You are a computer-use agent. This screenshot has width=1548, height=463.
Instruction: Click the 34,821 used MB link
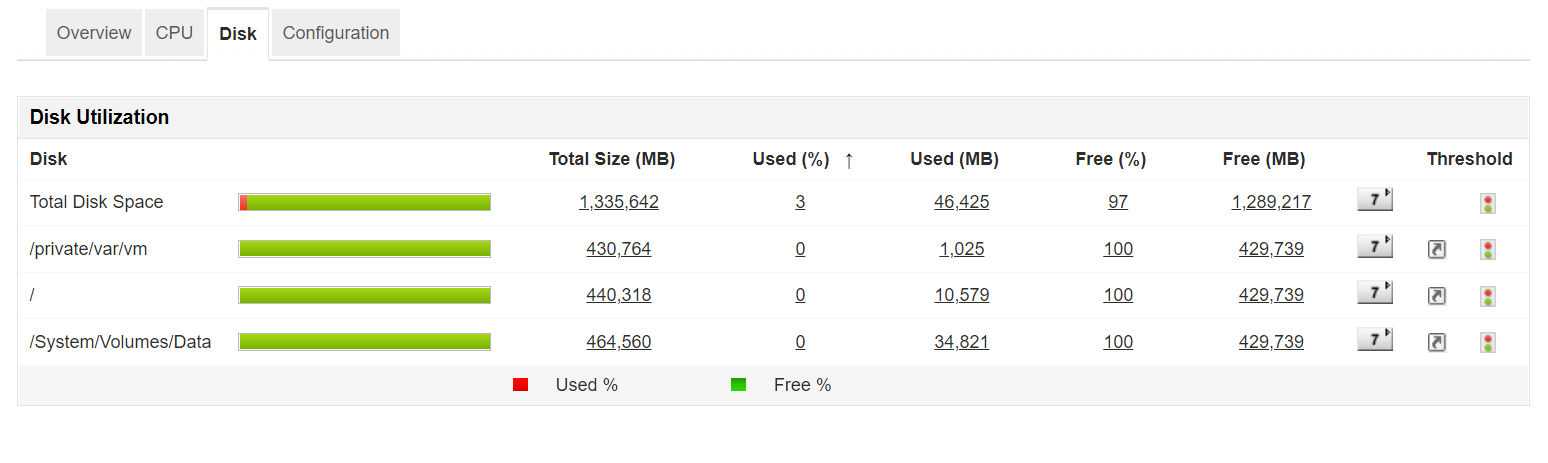[962, 342]
